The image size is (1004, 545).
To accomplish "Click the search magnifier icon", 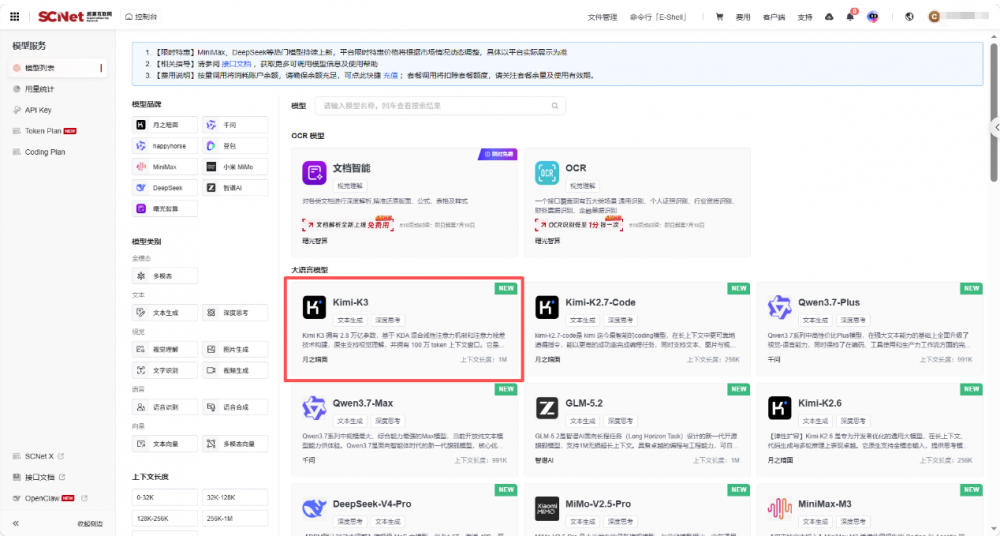I will 555,106.
